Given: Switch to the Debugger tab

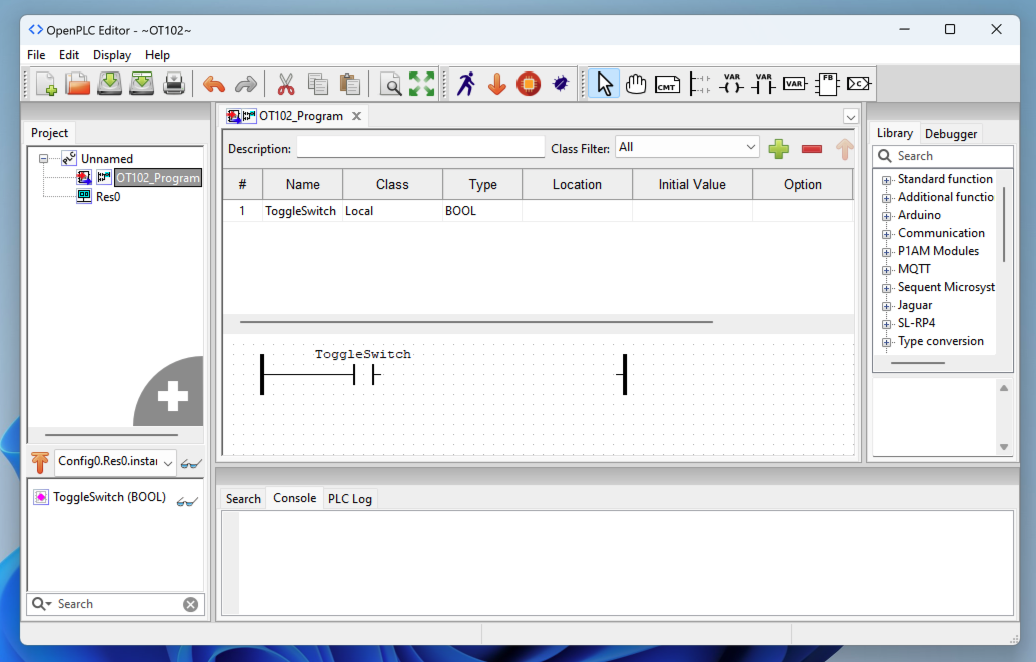Looking at the screenshot, I should pos(950,133).
